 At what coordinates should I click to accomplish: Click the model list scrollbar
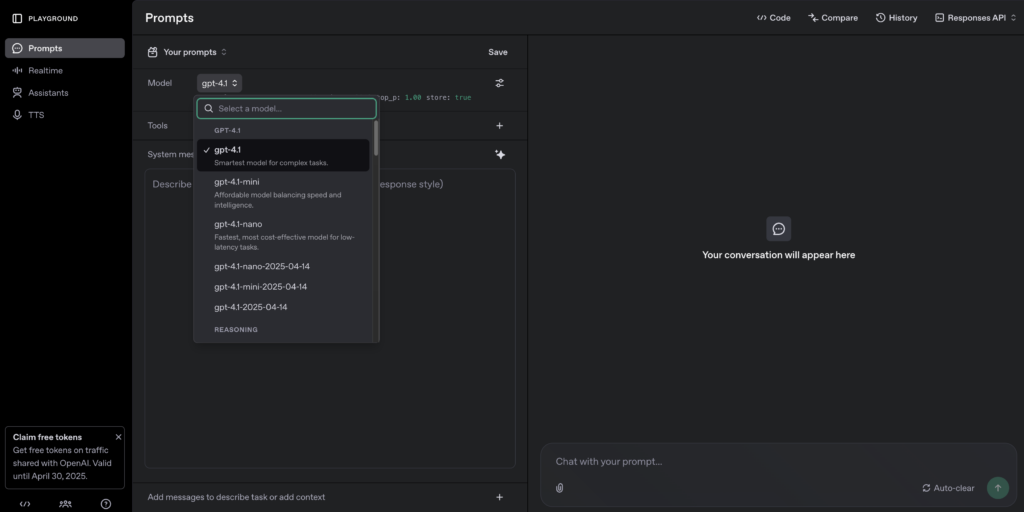376,138
